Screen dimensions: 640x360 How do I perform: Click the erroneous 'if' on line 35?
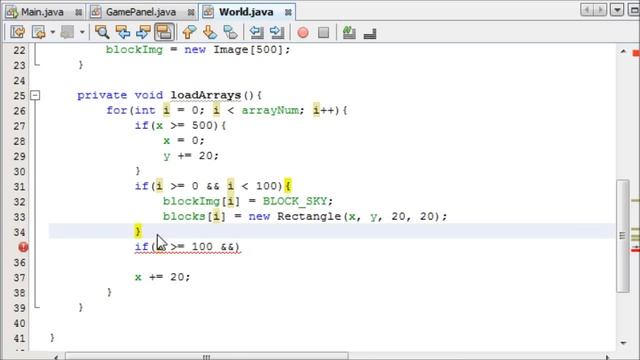pos(142,247)
